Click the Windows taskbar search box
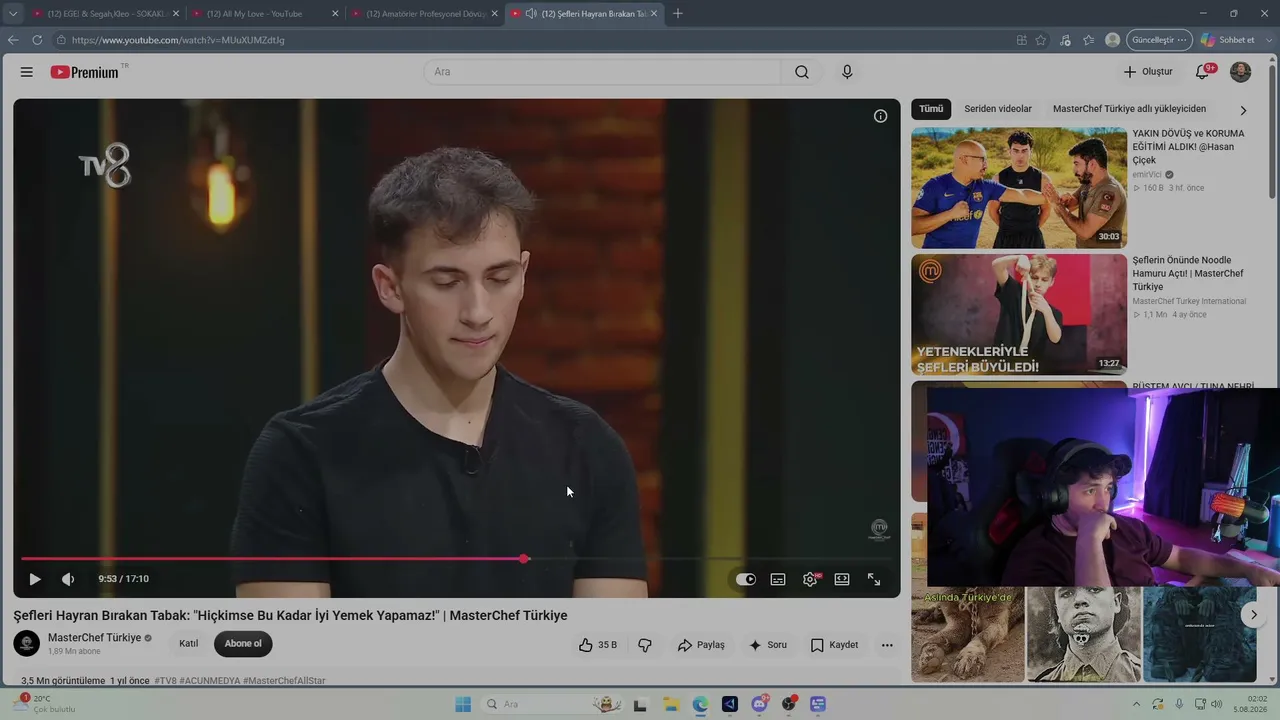1280x720 pixels. tap(551, 704)
